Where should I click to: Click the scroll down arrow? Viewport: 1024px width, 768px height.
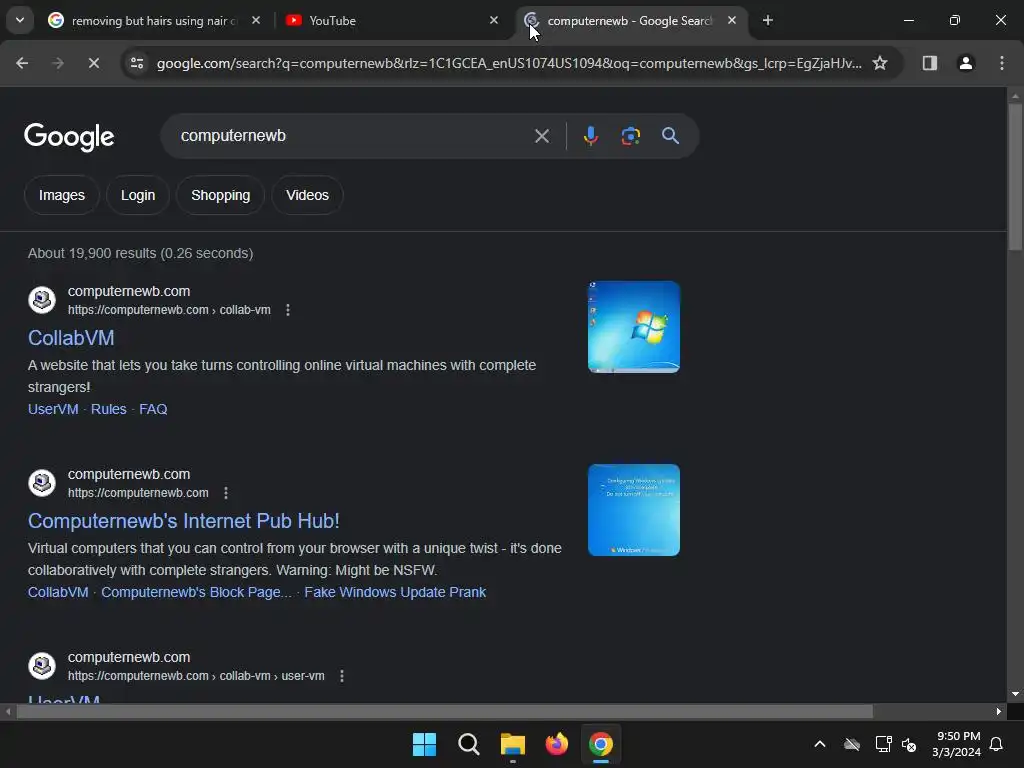[x=1015, y=694]
